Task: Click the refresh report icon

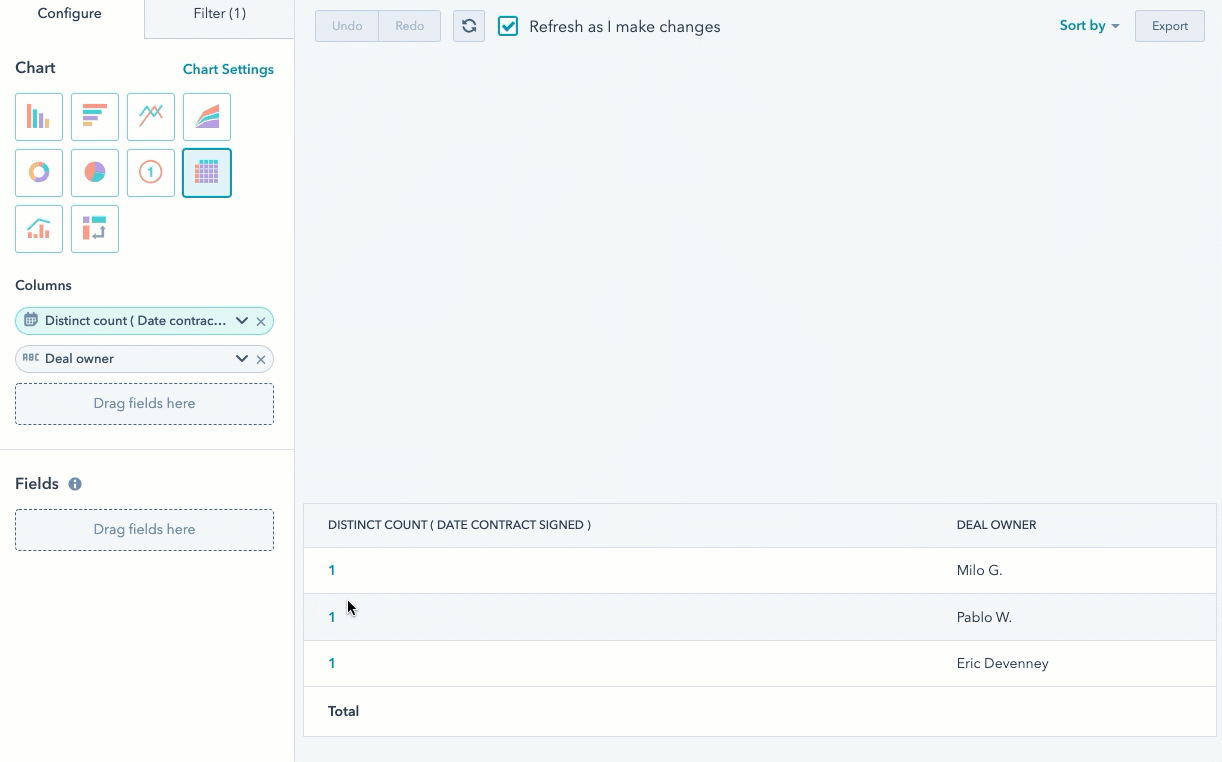Action: tap(468, 26)
